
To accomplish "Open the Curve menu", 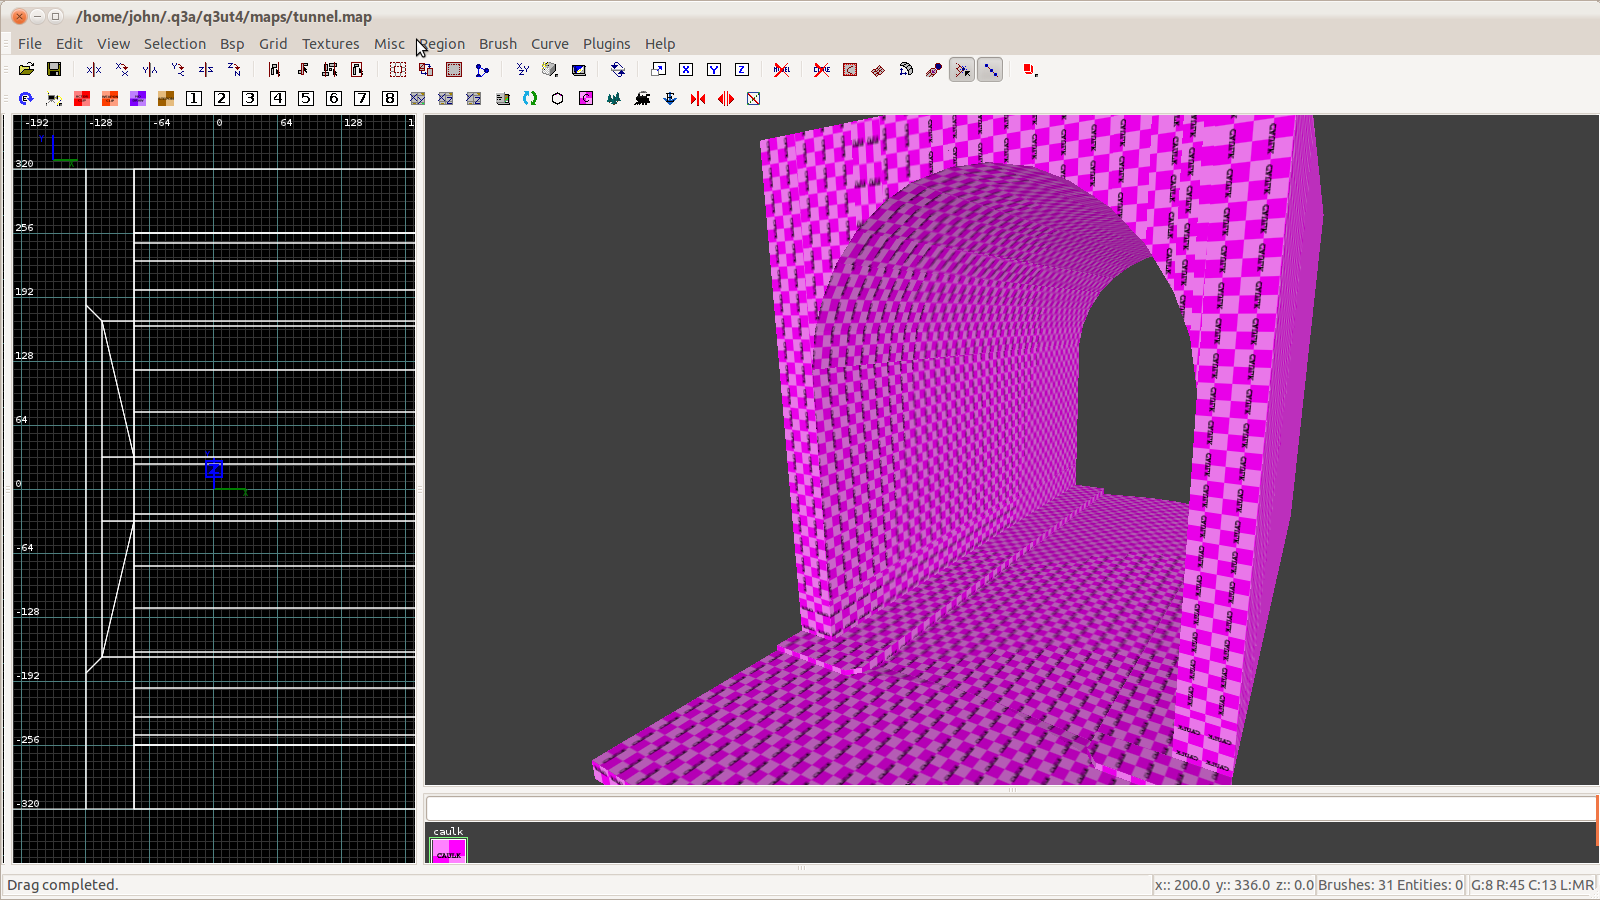I will (549, 44).
